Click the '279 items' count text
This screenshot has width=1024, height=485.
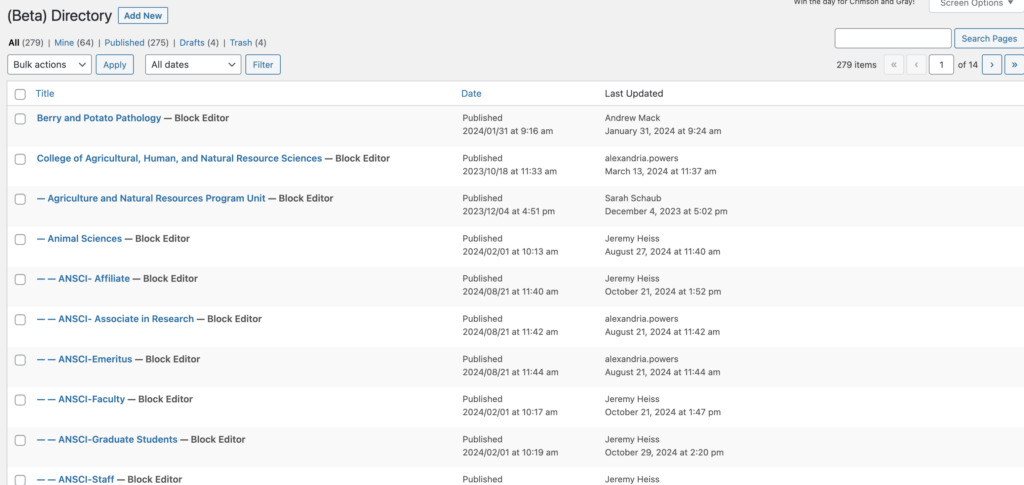(x=856, y=65)
